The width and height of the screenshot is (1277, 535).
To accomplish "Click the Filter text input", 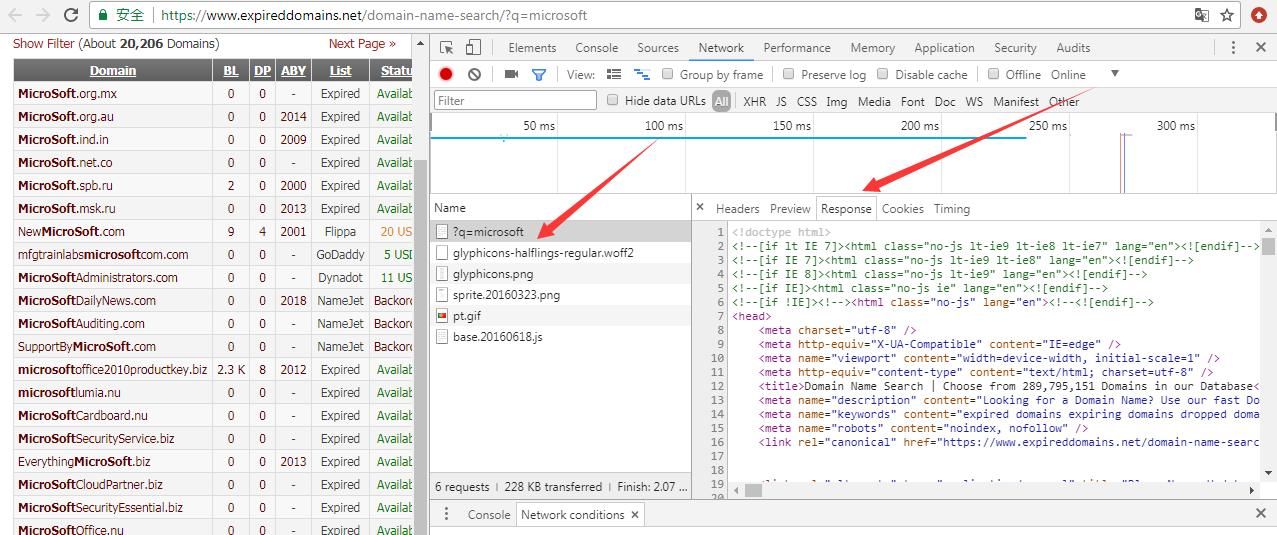I will 515,100.
